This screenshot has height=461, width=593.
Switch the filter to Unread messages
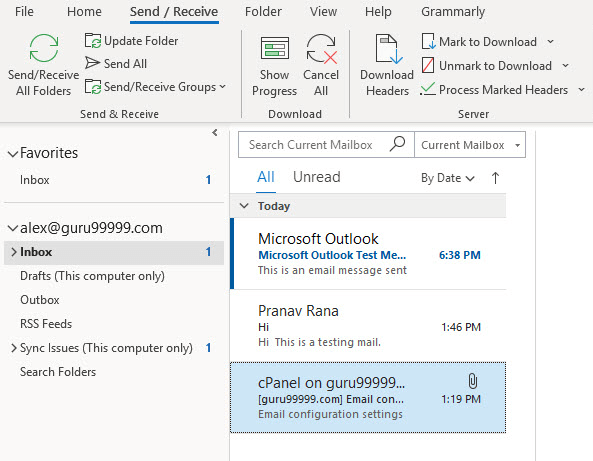tap(317, 177)
